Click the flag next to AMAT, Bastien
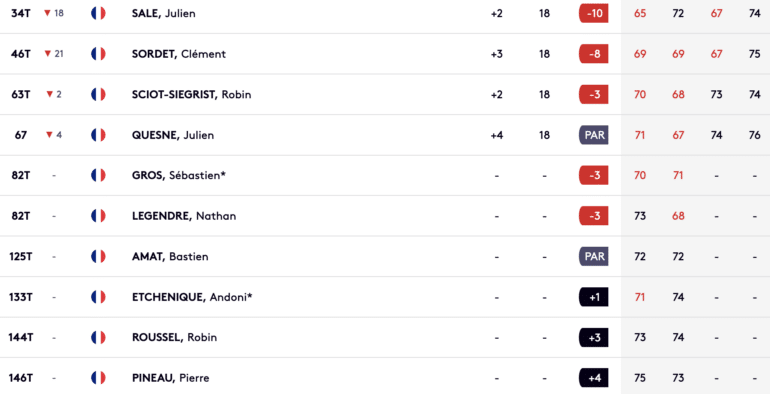Viewport: 770px width, 394px height. 98,256
